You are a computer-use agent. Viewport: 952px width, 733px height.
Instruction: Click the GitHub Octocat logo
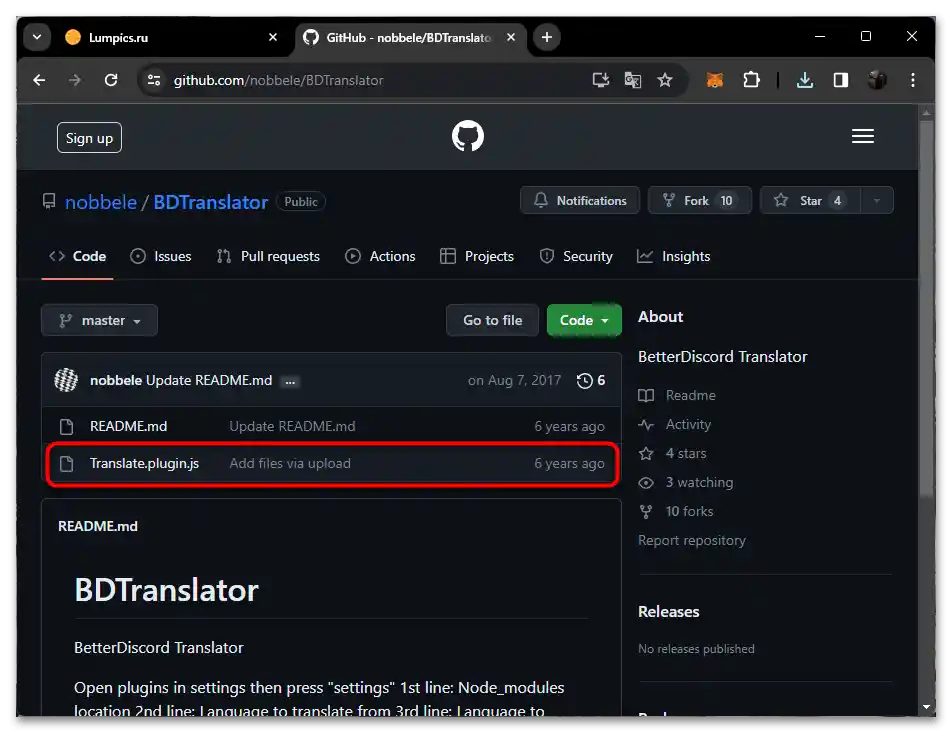tap(468, 136)
